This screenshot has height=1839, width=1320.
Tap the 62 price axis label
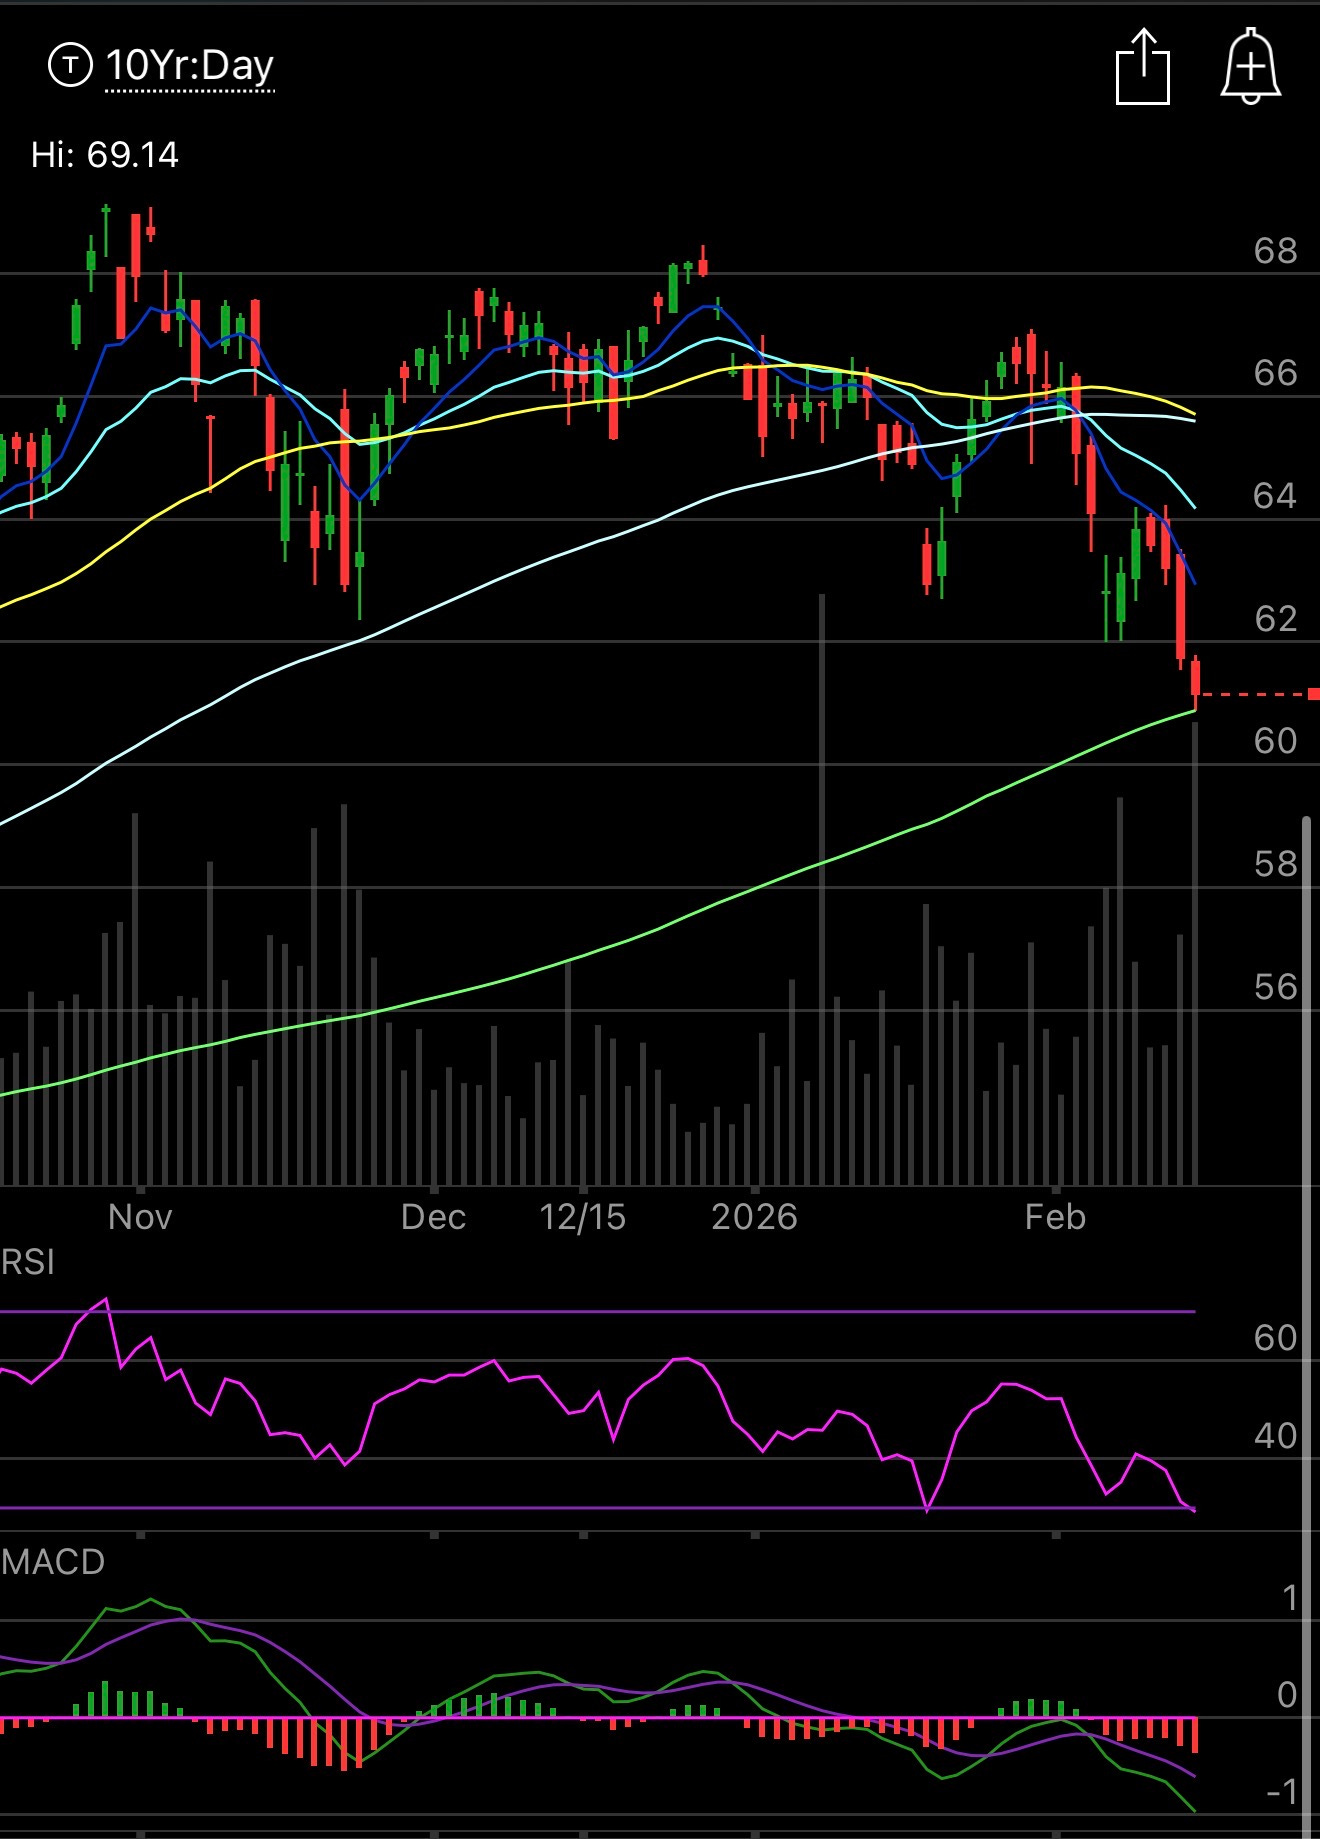point(1275,618)
